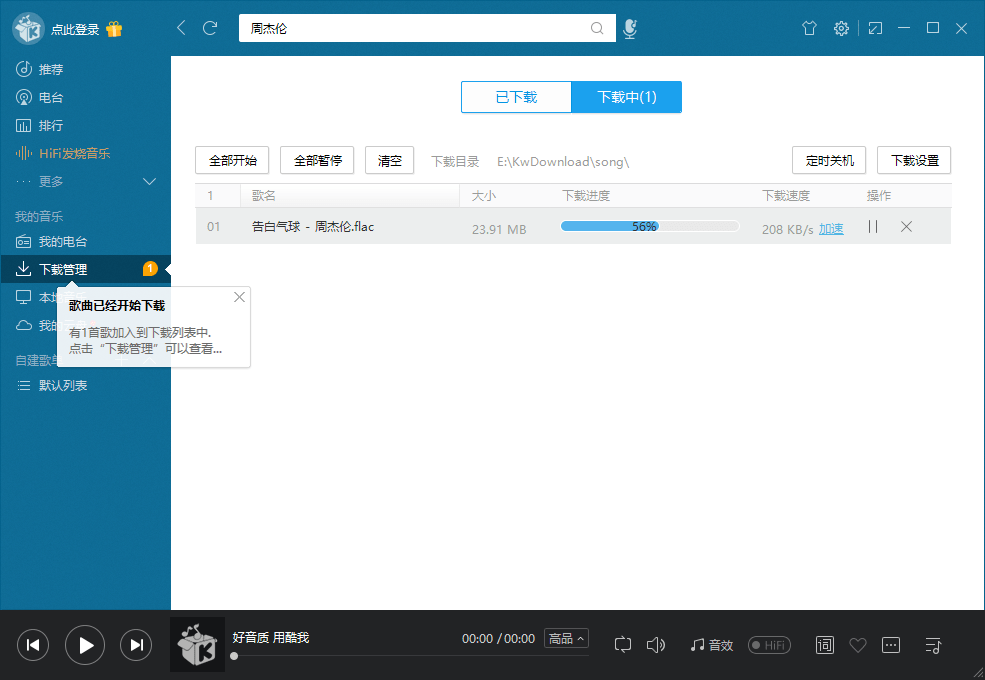
Task: Pause the 告白气球 download
Action: (x=873, y=227)
